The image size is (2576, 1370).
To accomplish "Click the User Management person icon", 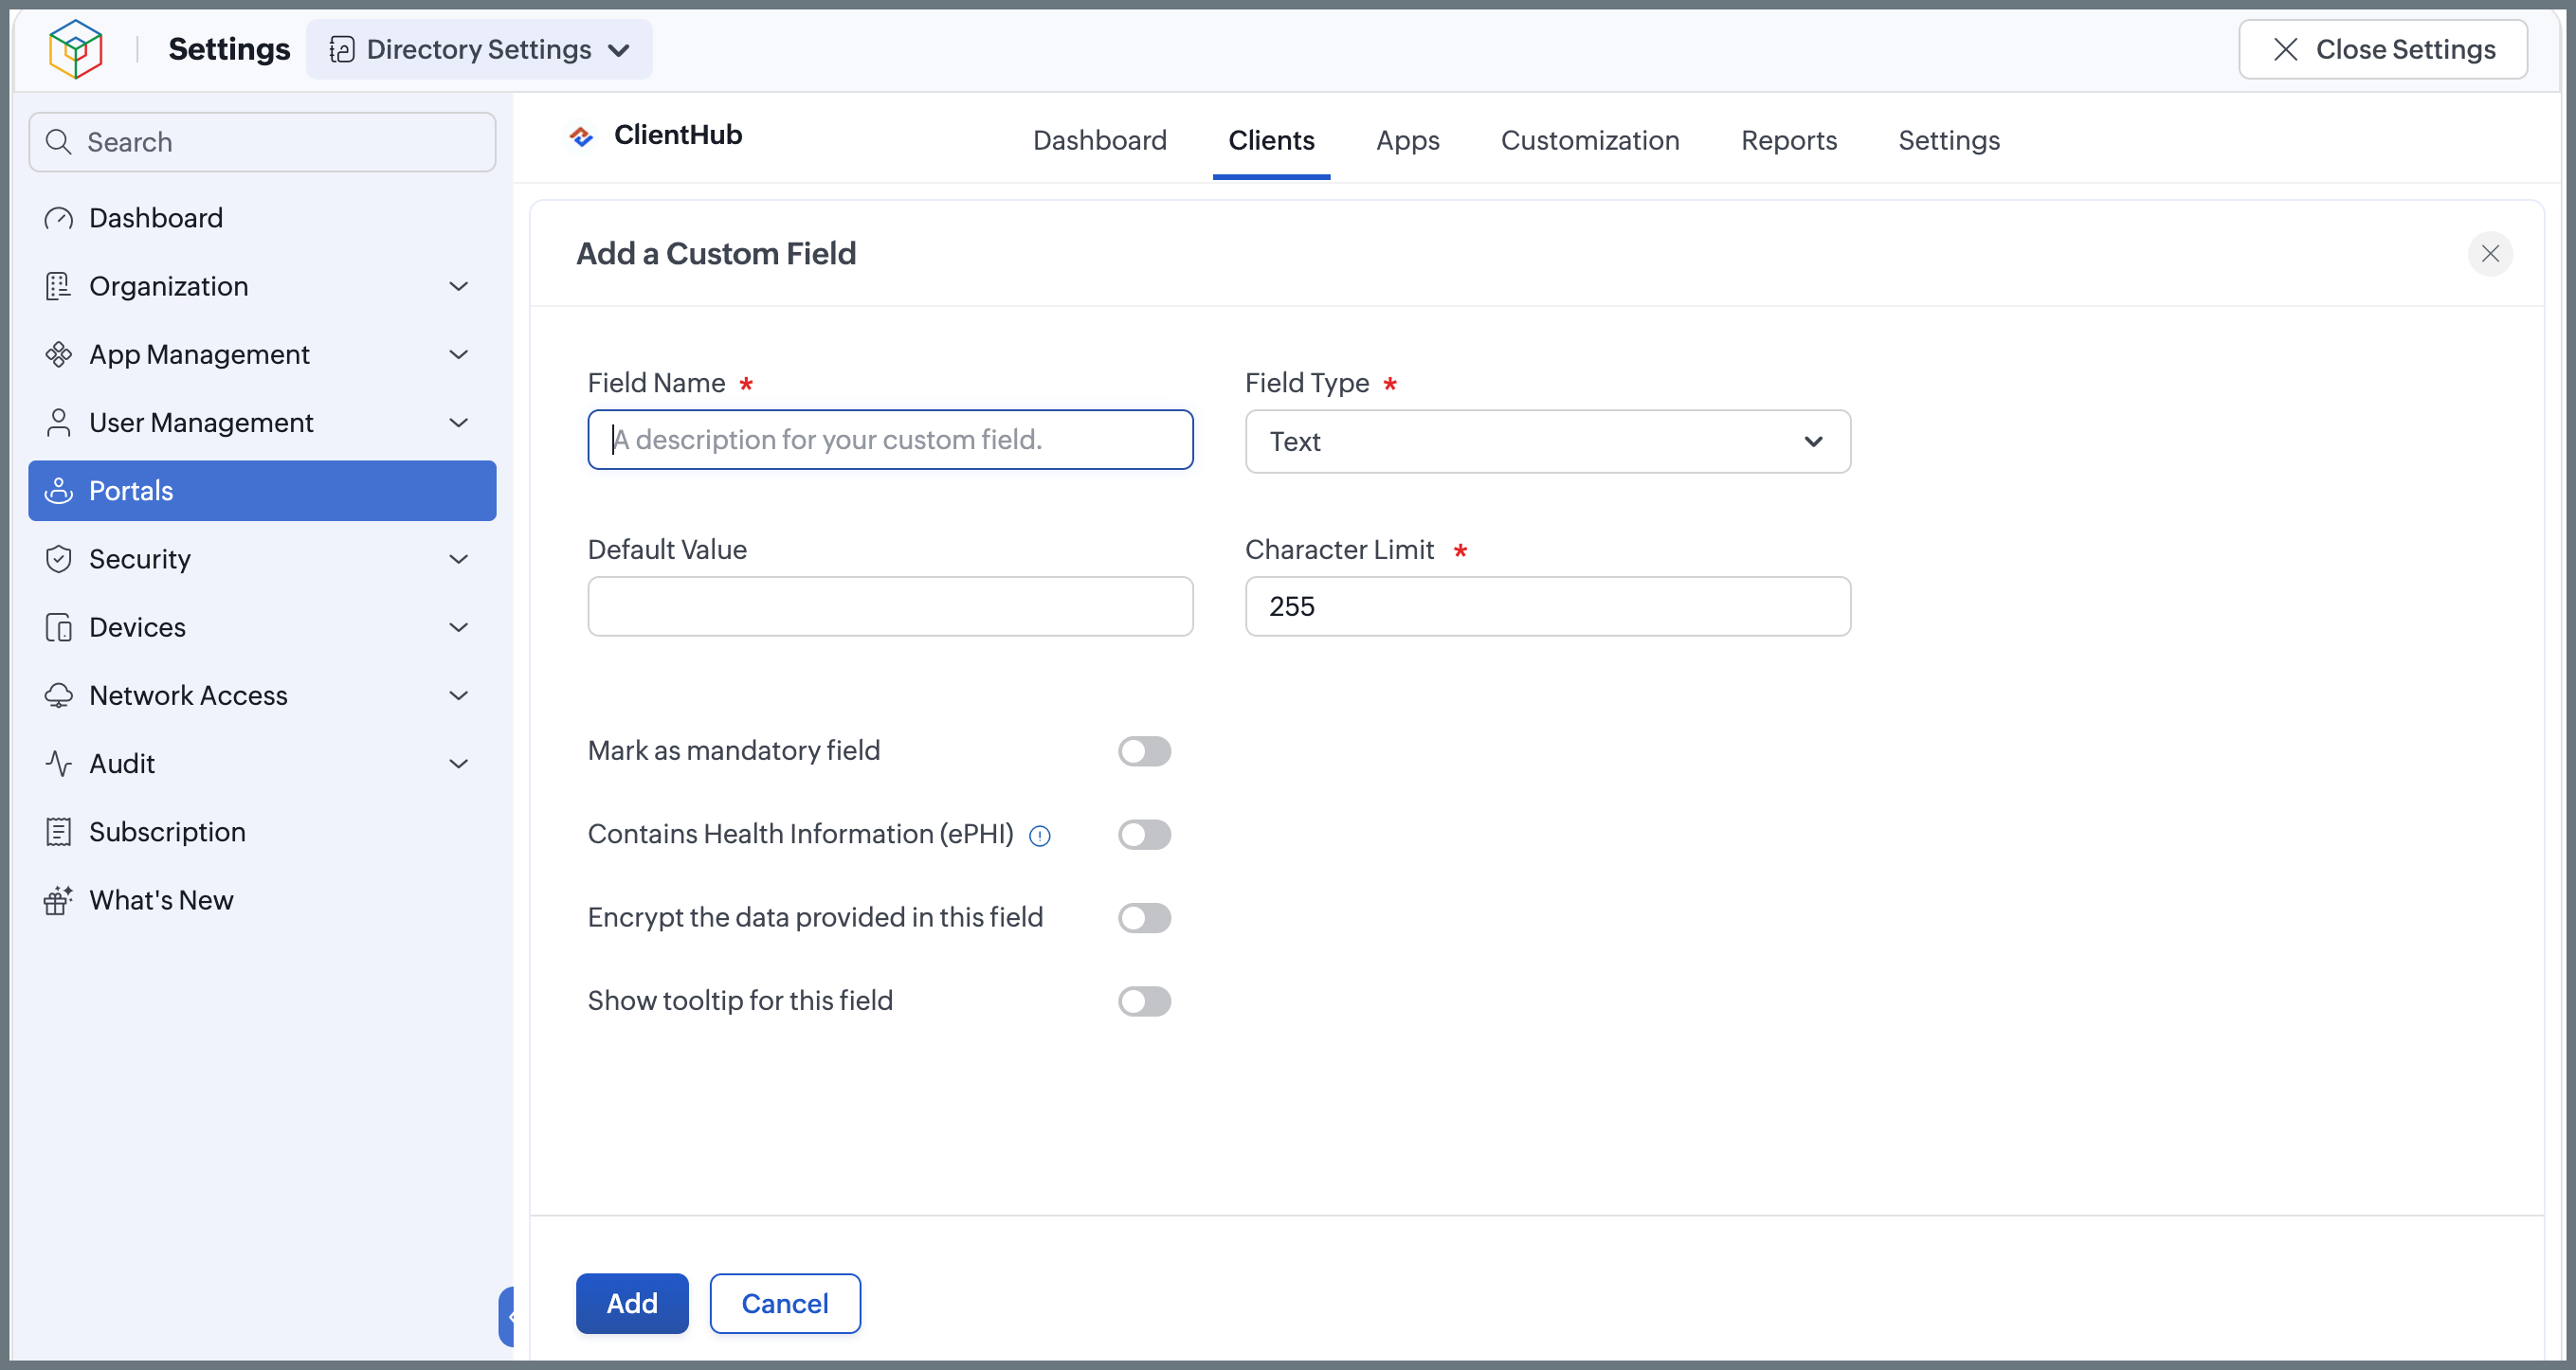I will tap(59, 423).
